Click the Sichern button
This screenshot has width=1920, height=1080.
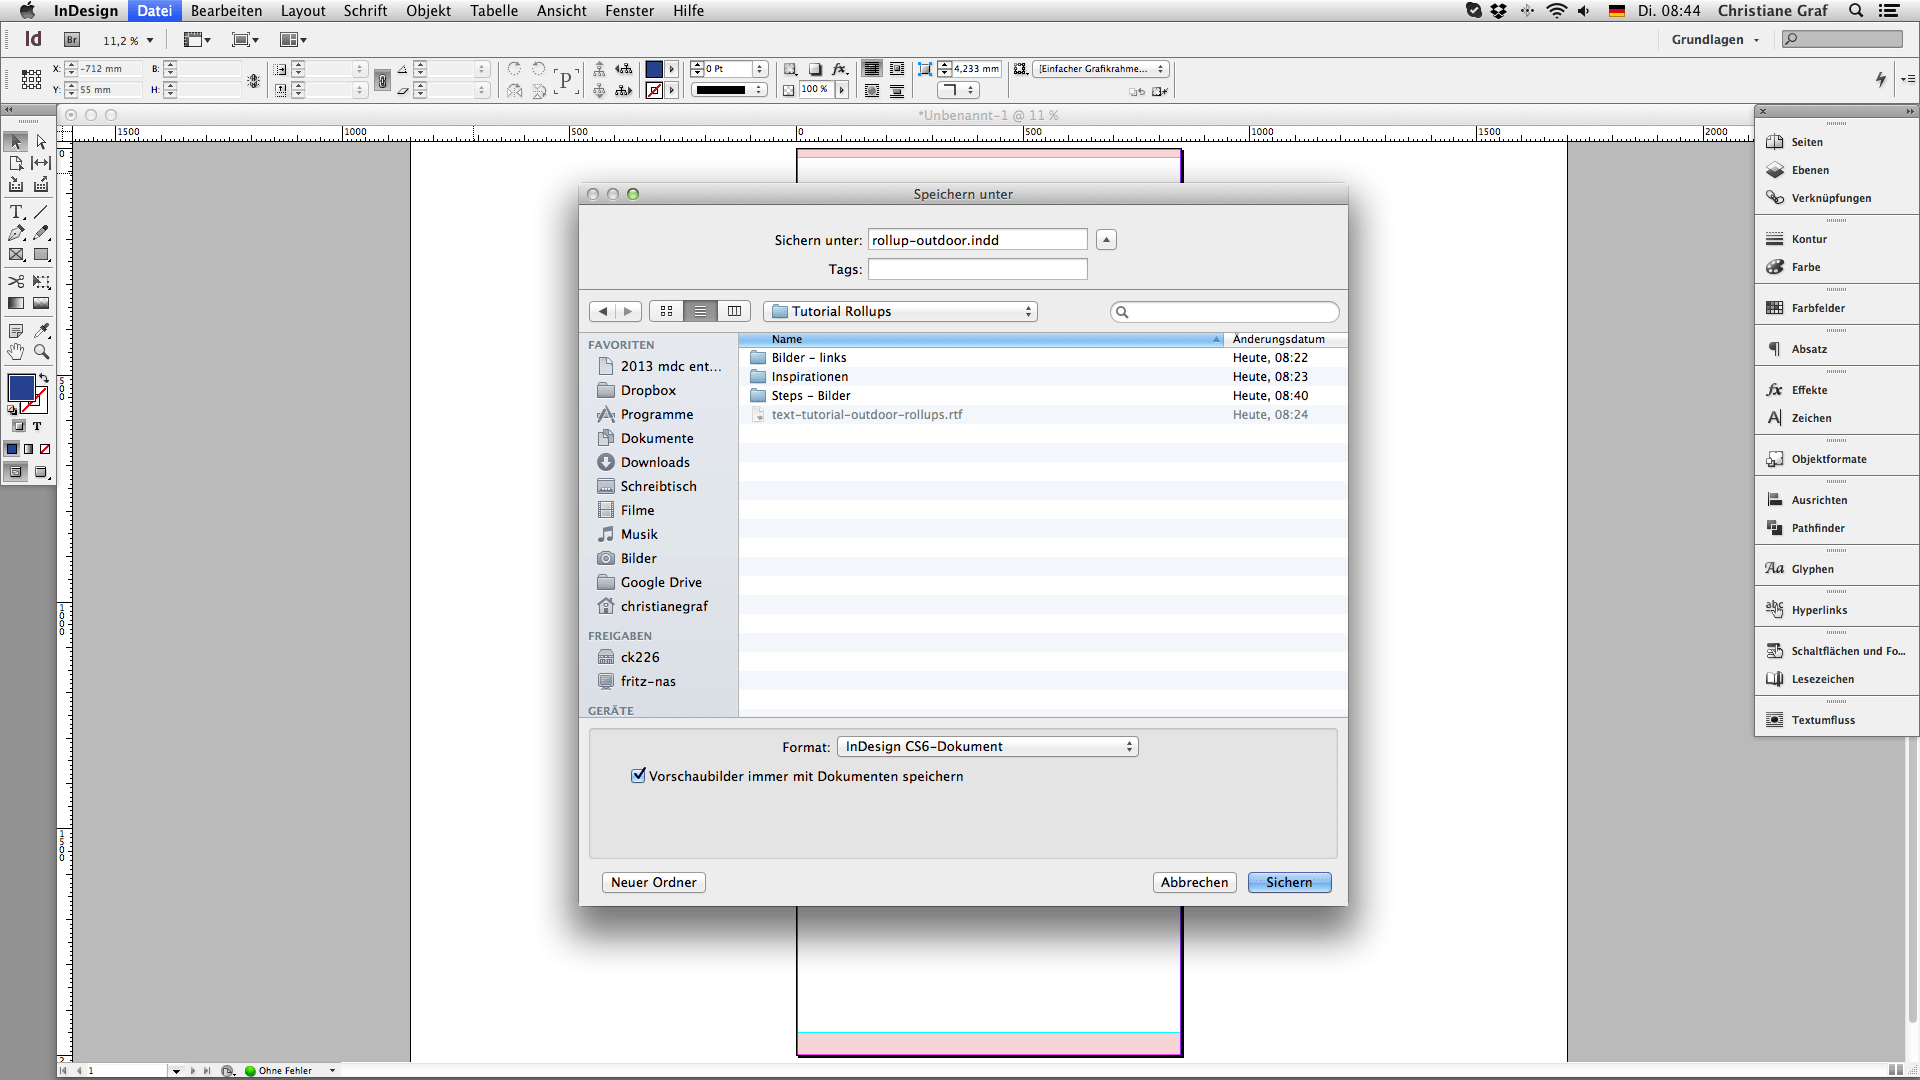1288,882
